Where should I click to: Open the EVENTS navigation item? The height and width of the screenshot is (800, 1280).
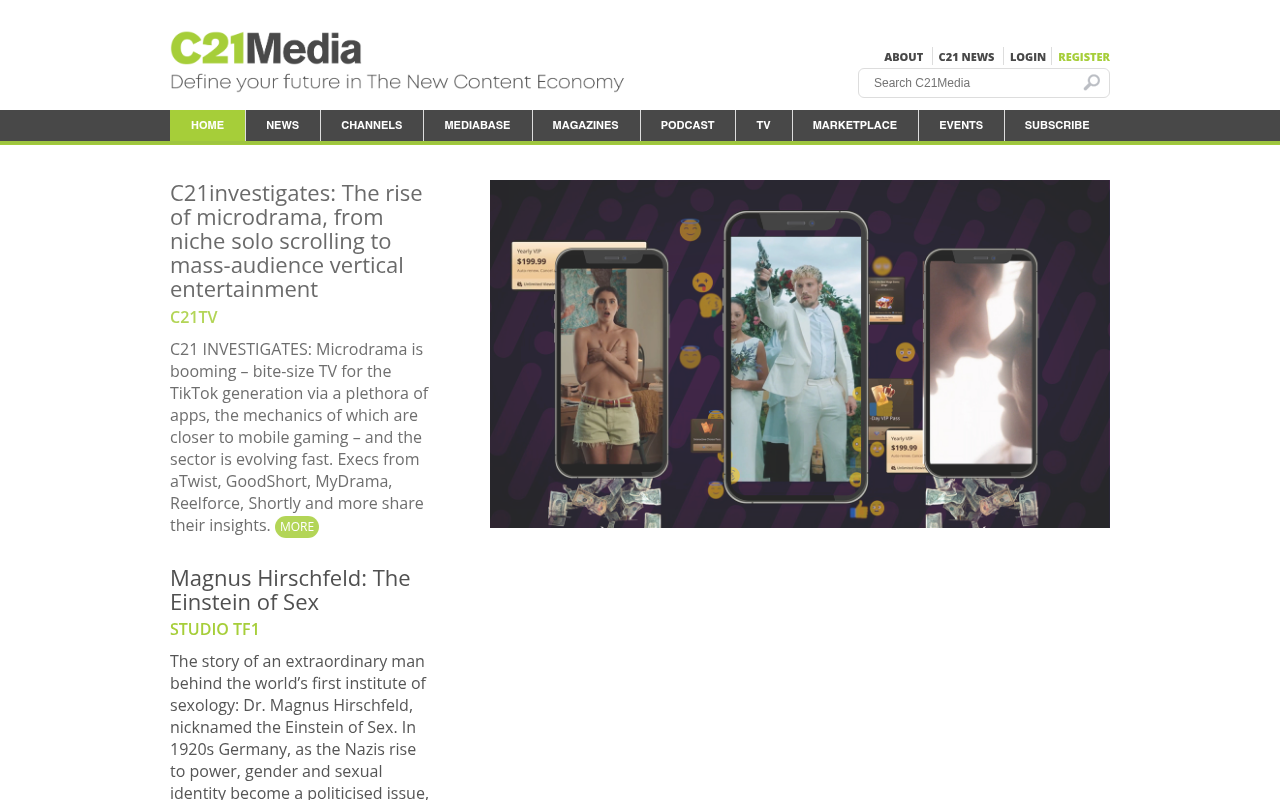961,125
